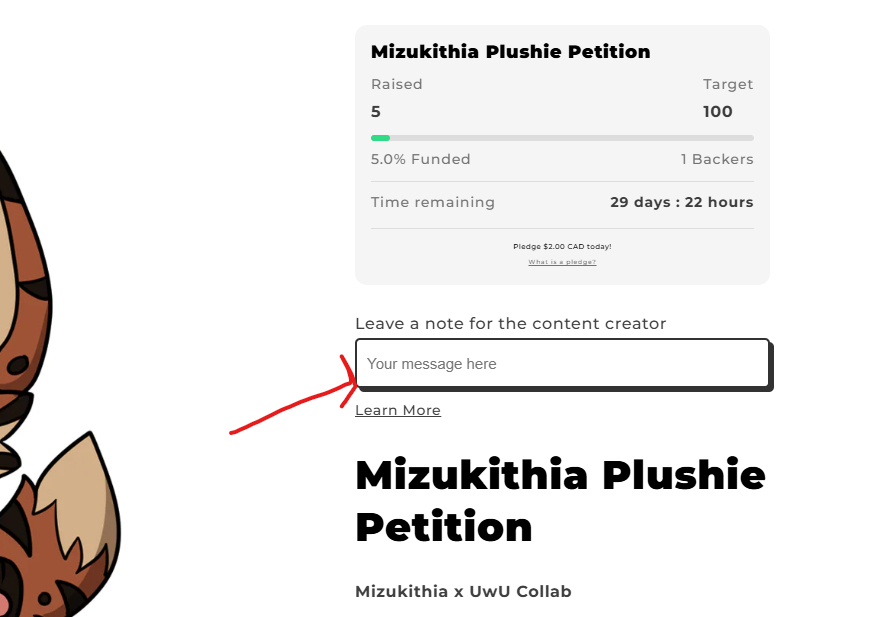The image size is (877, 617).
Task: Click the grey unfunded part of progress bar
Action: [570, 138]
